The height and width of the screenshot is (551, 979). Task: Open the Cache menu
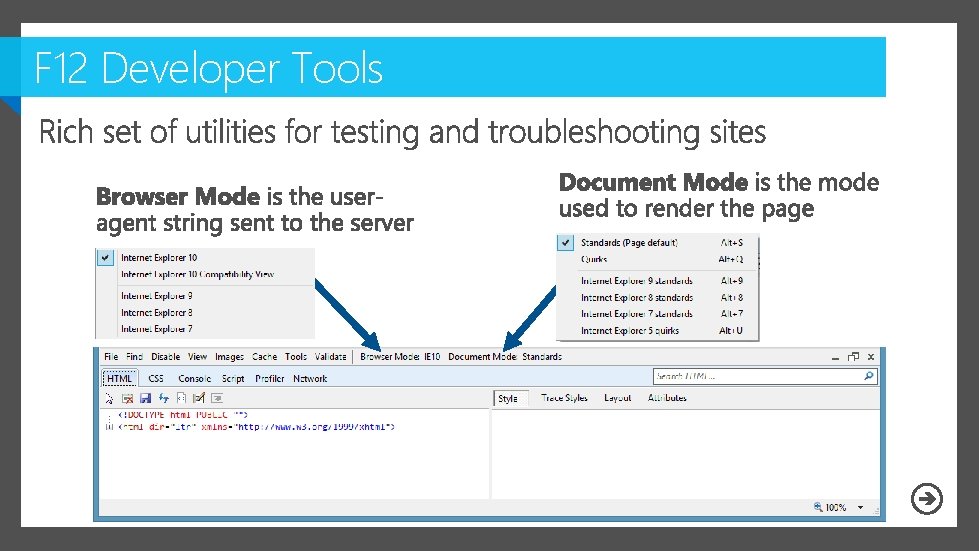click(265, 356)
